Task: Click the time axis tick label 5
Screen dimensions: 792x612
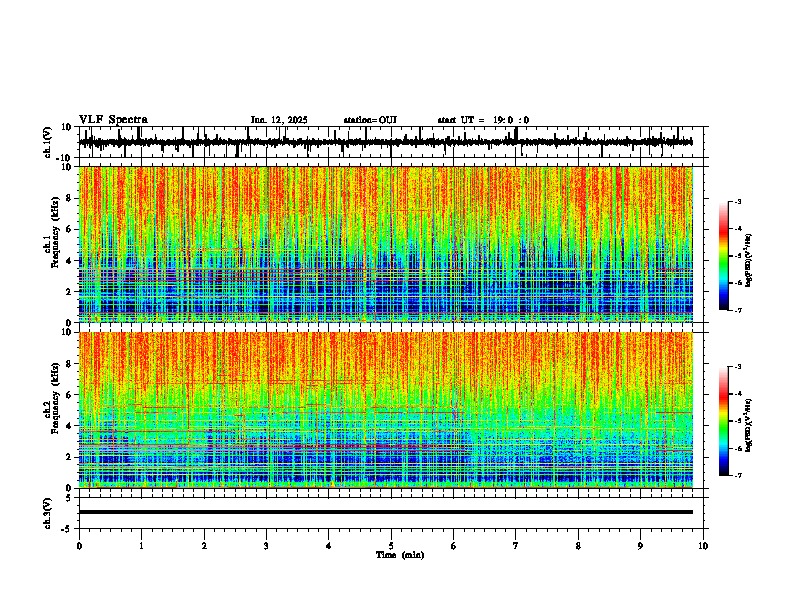Action: click(391, 546)
